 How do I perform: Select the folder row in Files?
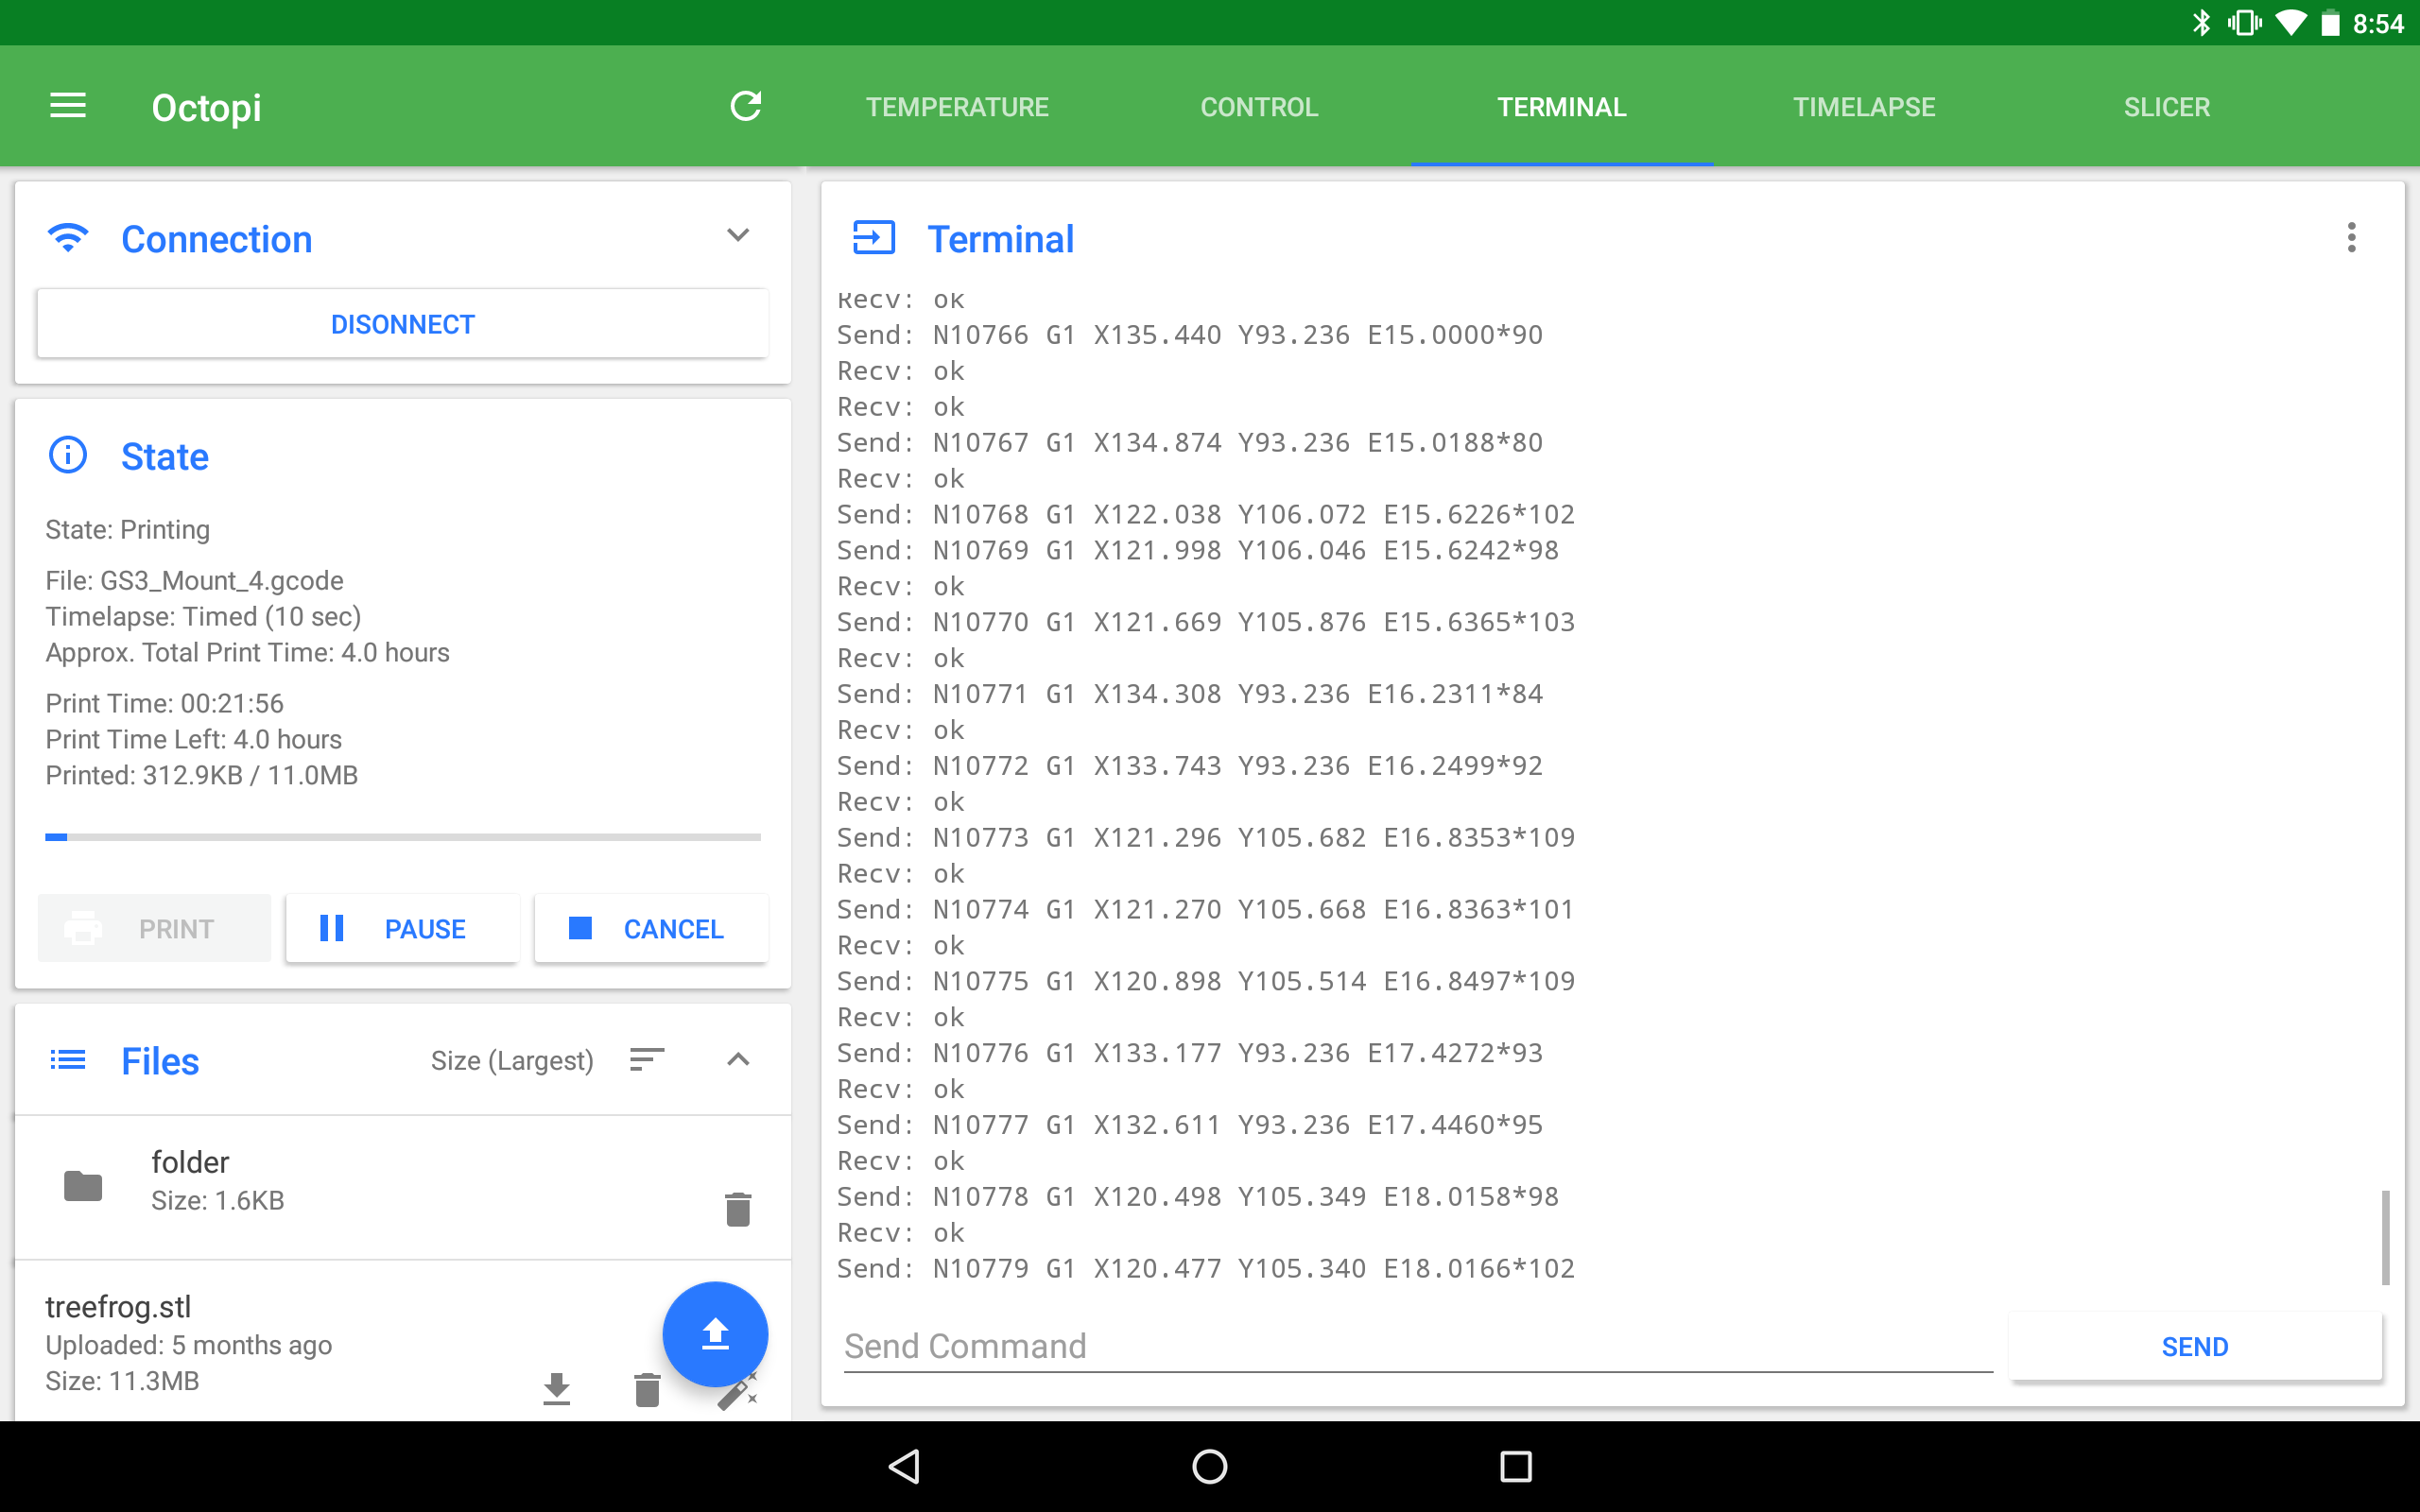[403, 1187]
